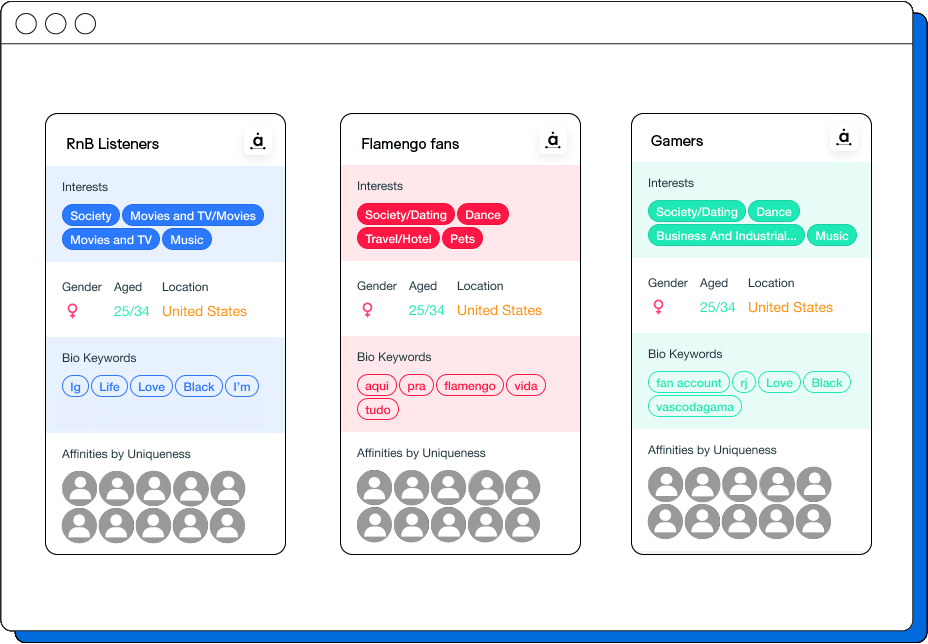Click the Movies and TV/Movies tag
Viewport: 928px width, 644px height.
193,216
